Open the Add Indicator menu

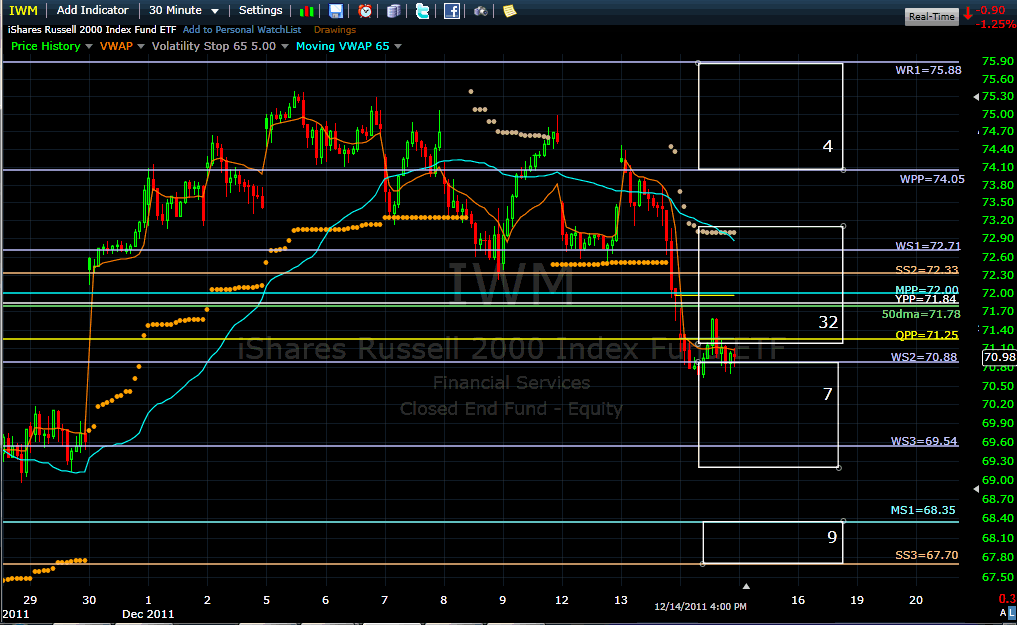93,10
